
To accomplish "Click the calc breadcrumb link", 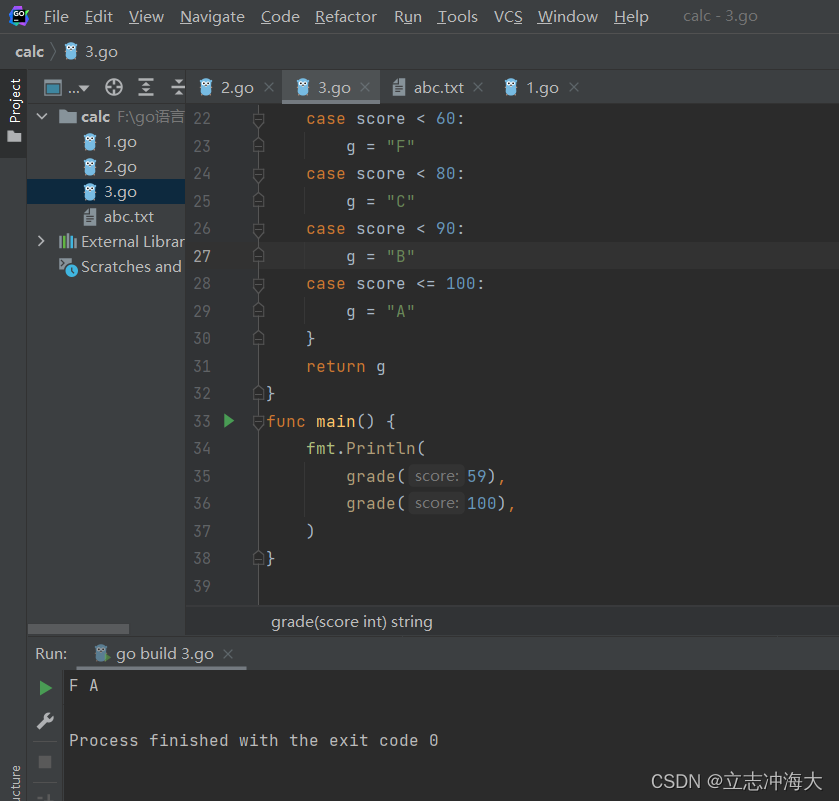I will 29,51.
